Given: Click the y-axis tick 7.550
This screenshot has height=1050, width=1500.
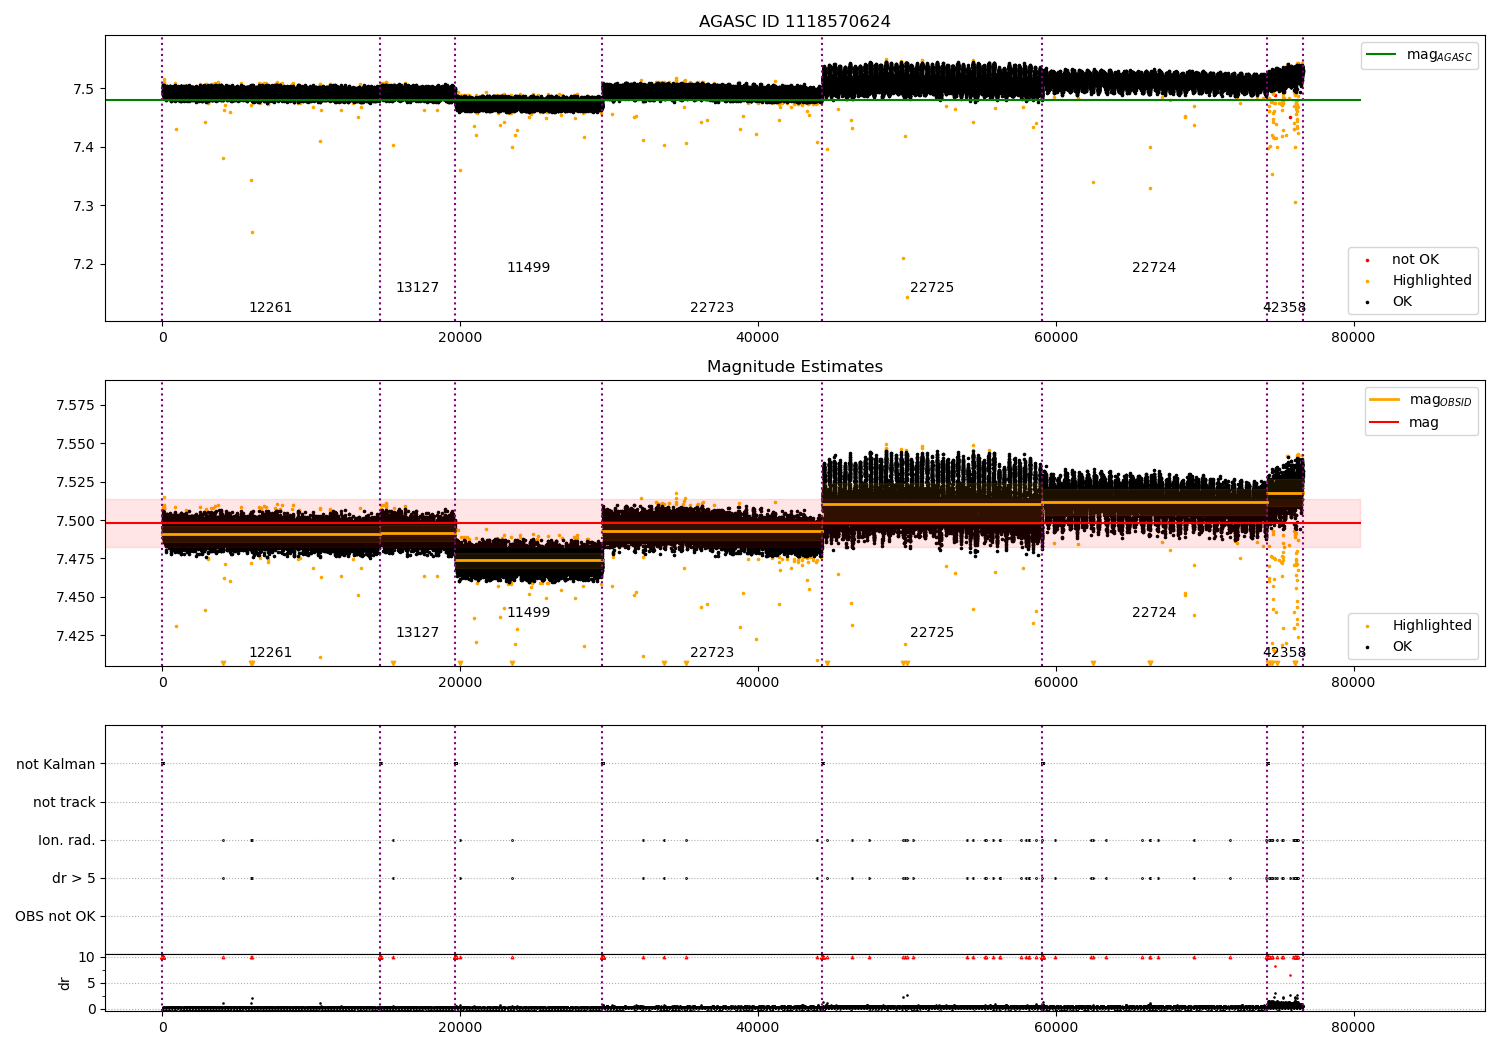Looking at the screenshot, I should point(76,444).
